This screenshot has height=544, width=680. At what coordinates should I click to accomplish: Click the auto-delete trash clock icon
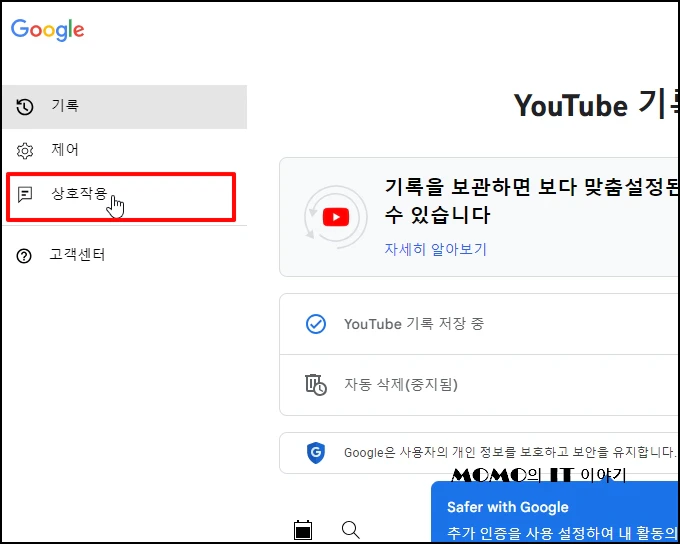click(x=316, y=385)
